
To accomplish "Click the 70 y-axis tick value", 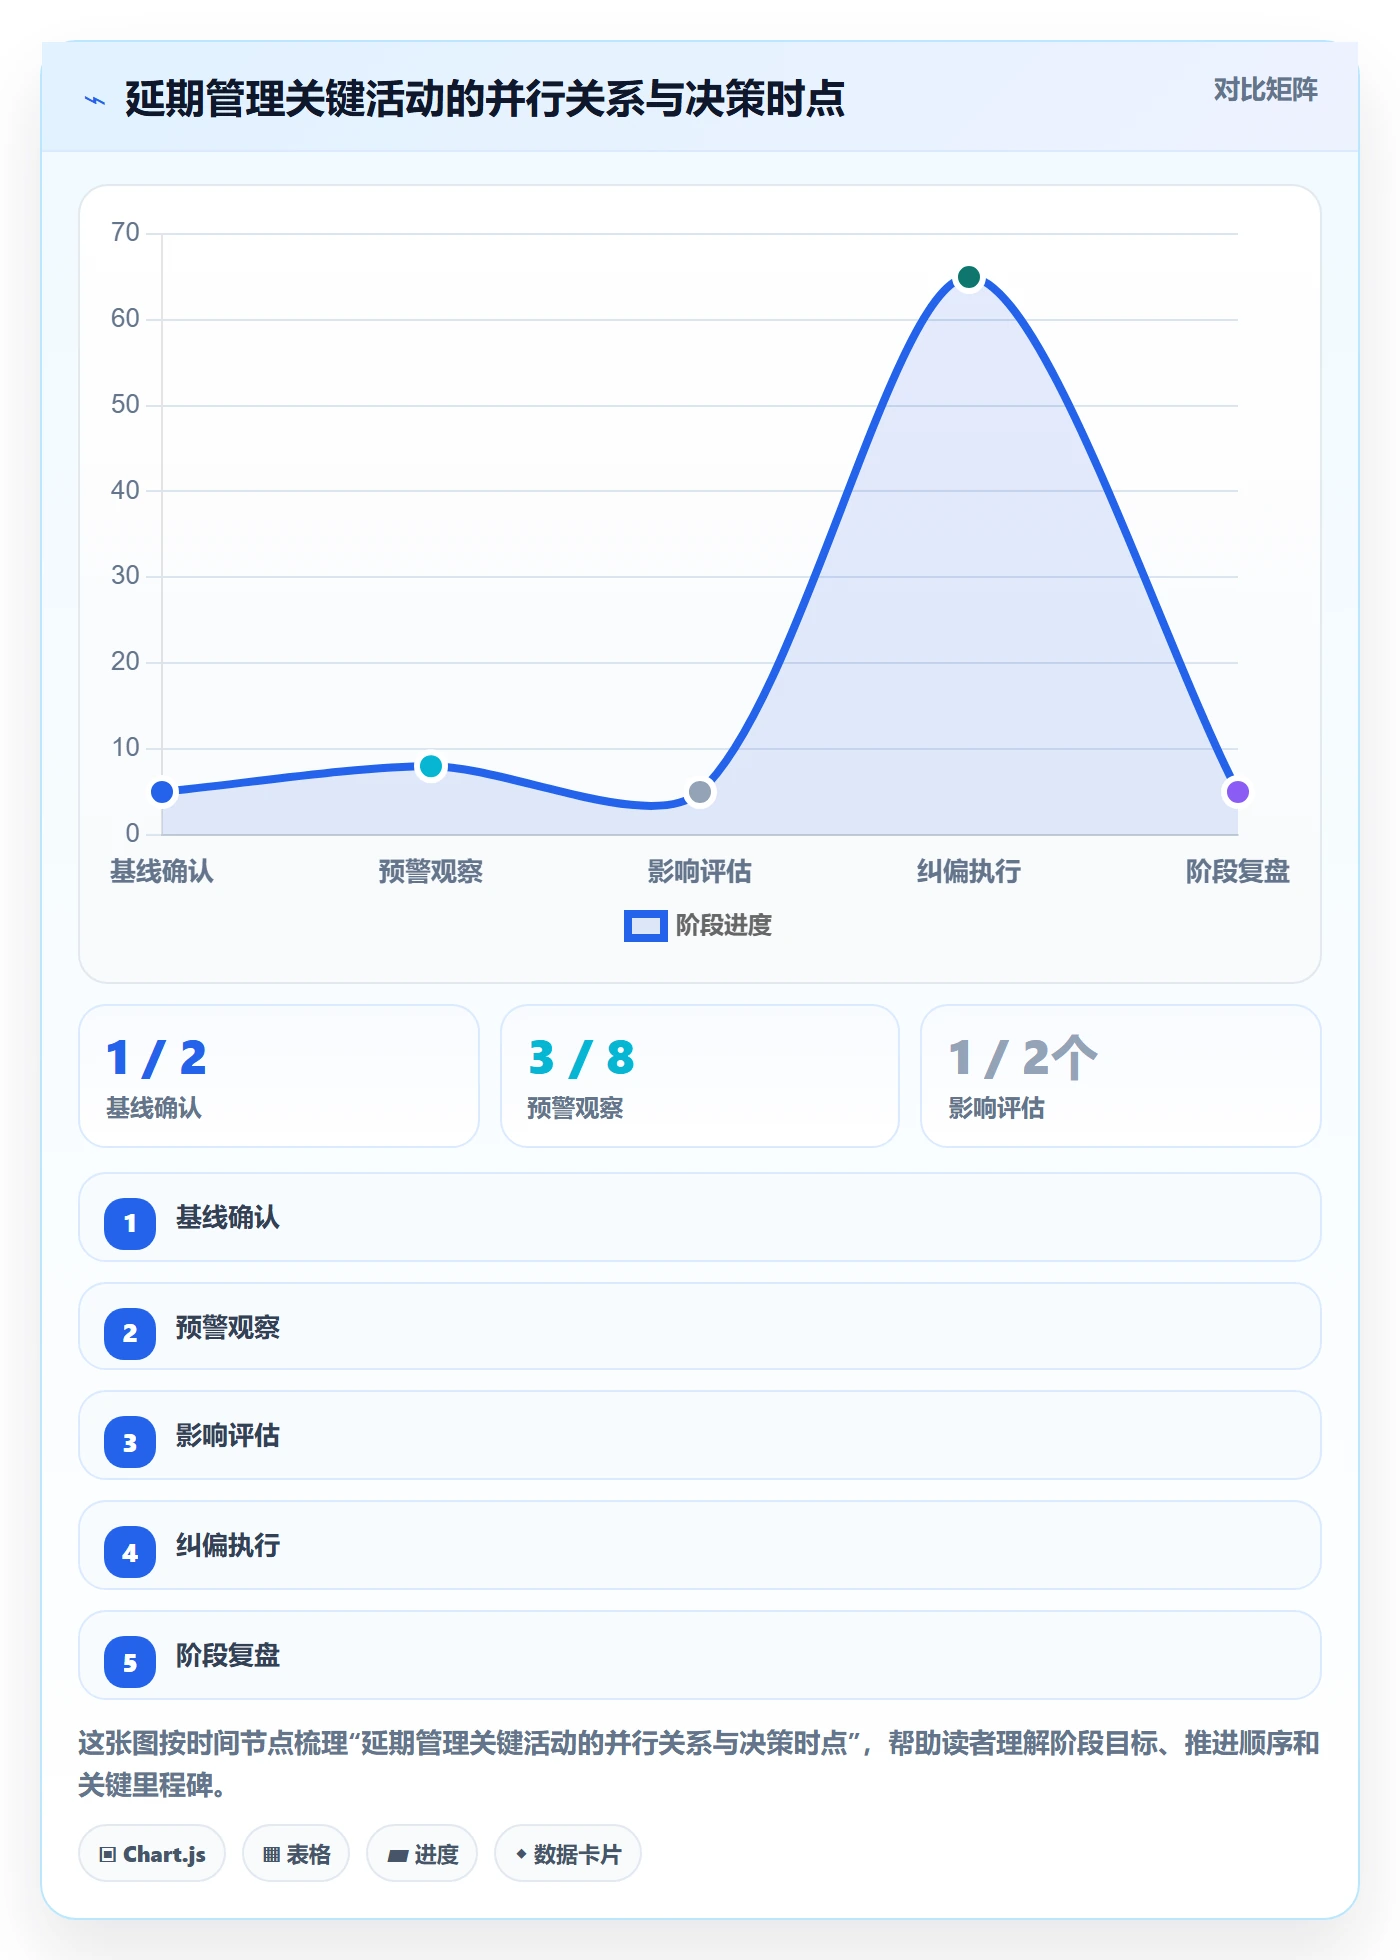I will coord(125,233).
